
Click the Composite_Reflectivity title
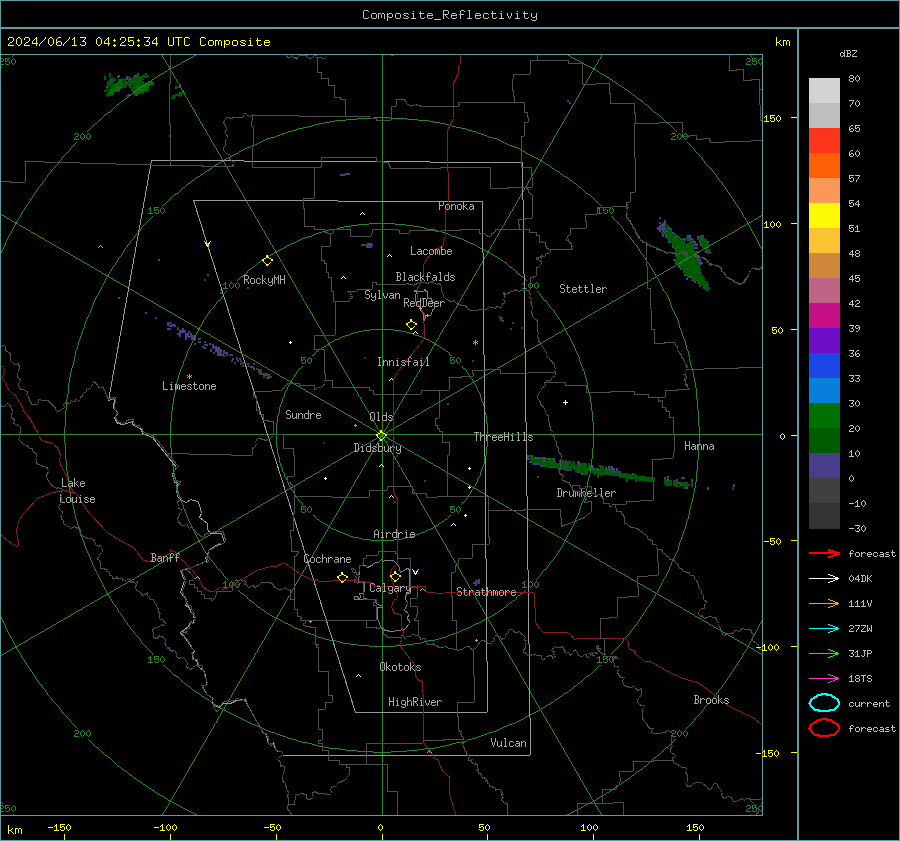click(x=449, y=15)
